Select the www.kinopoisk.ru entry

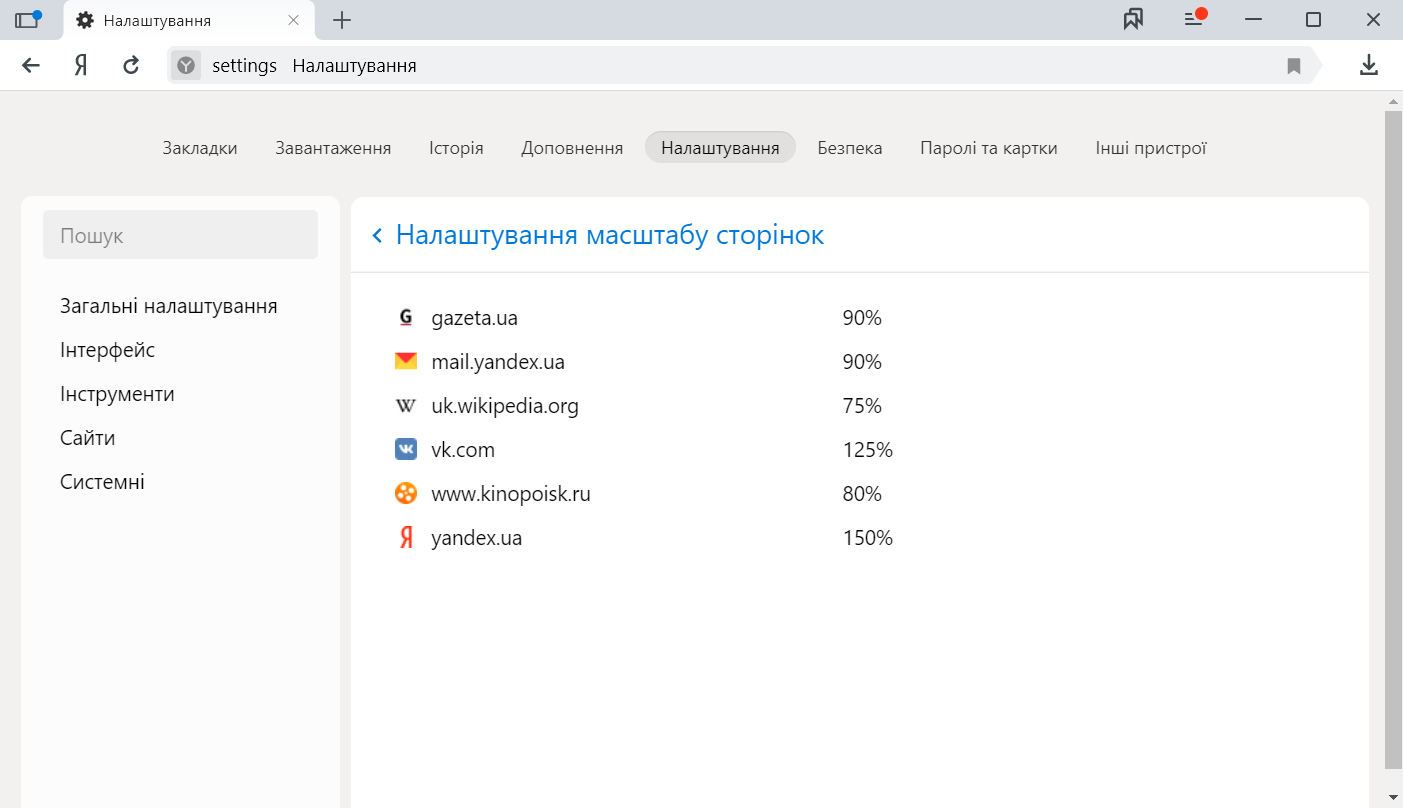click(511, 494)
